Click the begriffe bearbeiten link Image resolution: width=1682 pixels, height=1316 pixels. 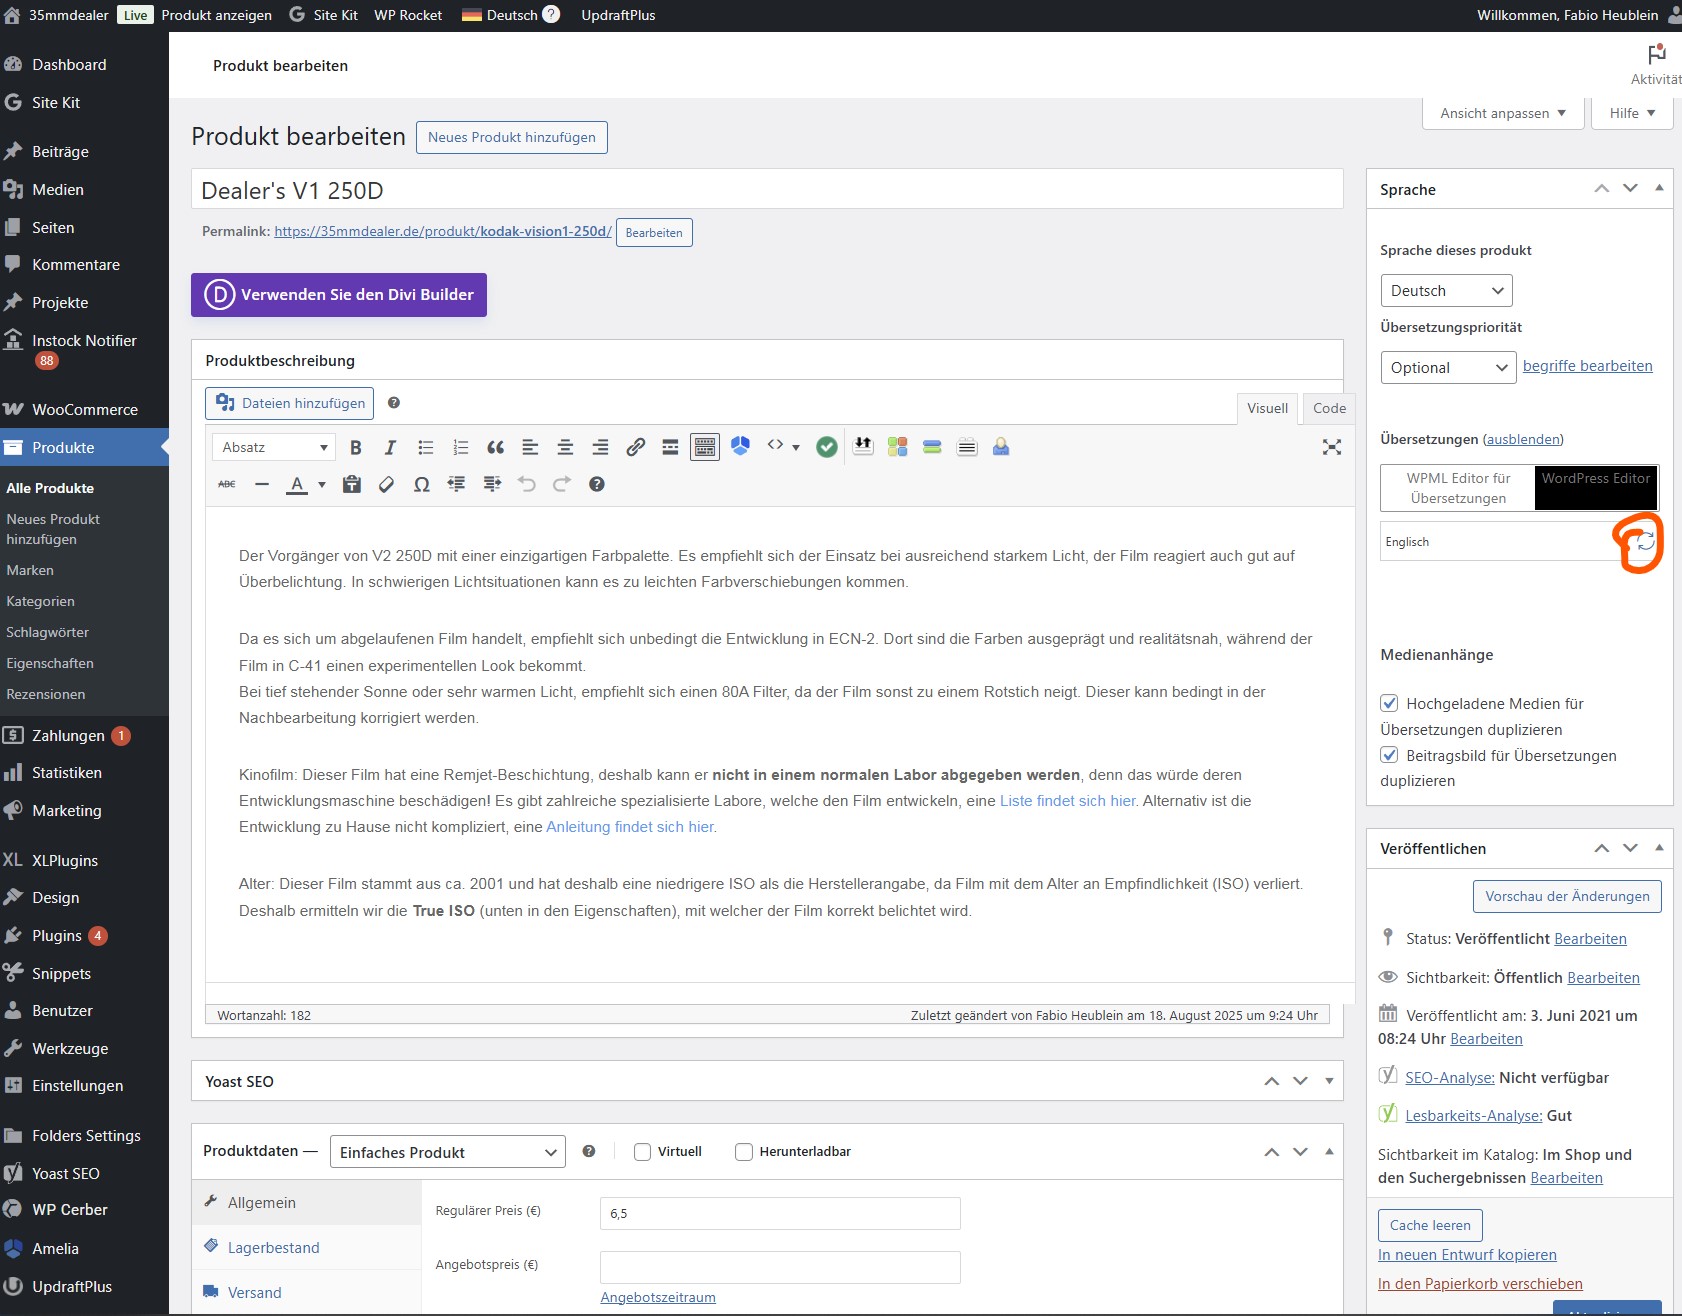click(x=1587, y=366)
